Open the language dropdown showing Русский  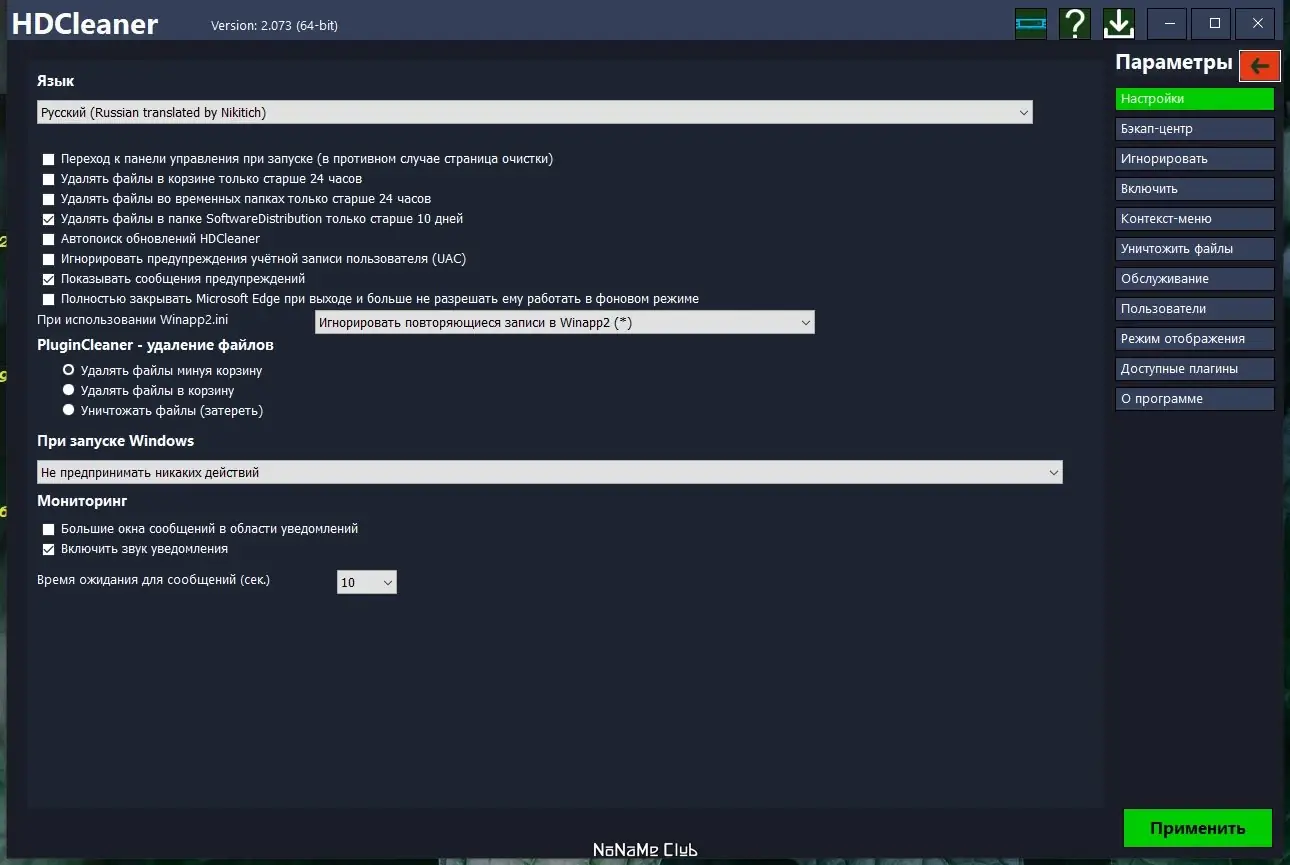click(x=535, y=113)
